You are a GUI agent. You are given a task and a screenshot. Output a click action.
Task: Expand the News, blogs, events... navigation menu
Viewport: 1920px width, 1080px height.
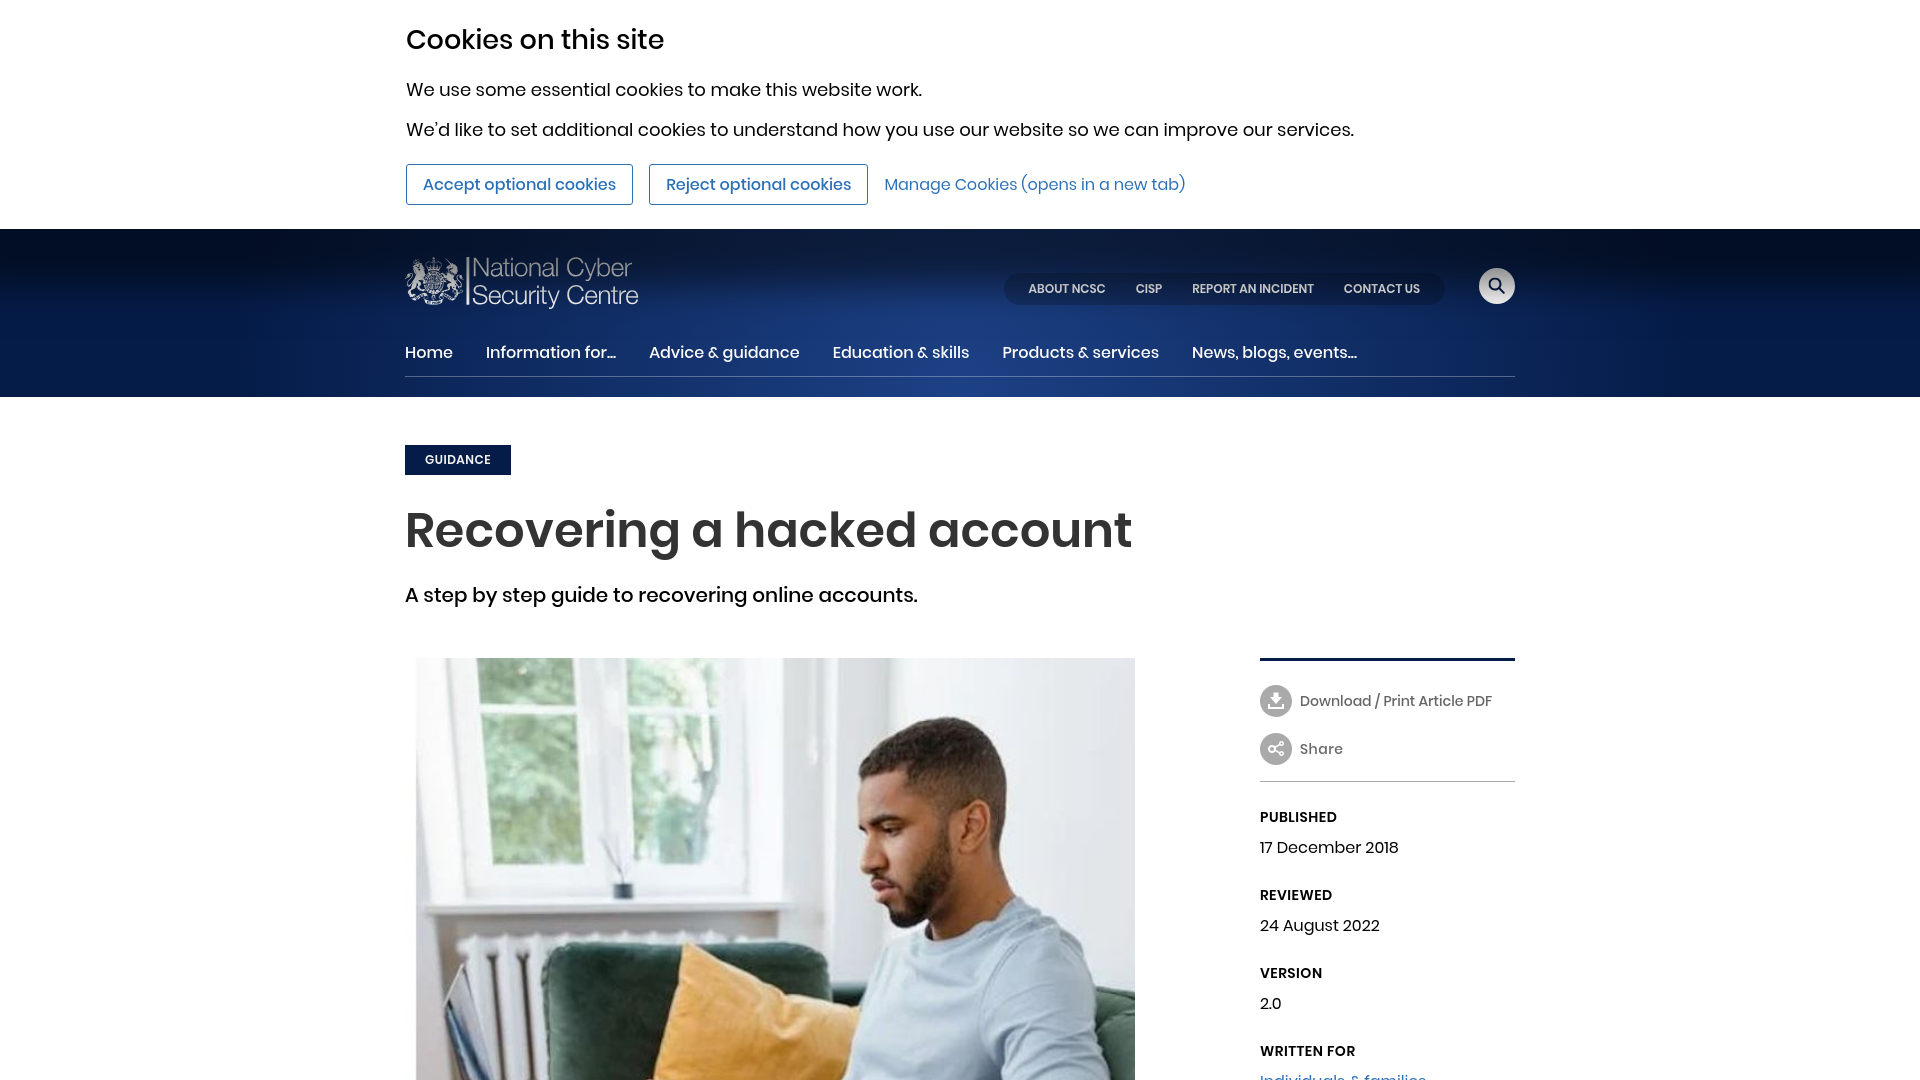[x=1274, y=352]
